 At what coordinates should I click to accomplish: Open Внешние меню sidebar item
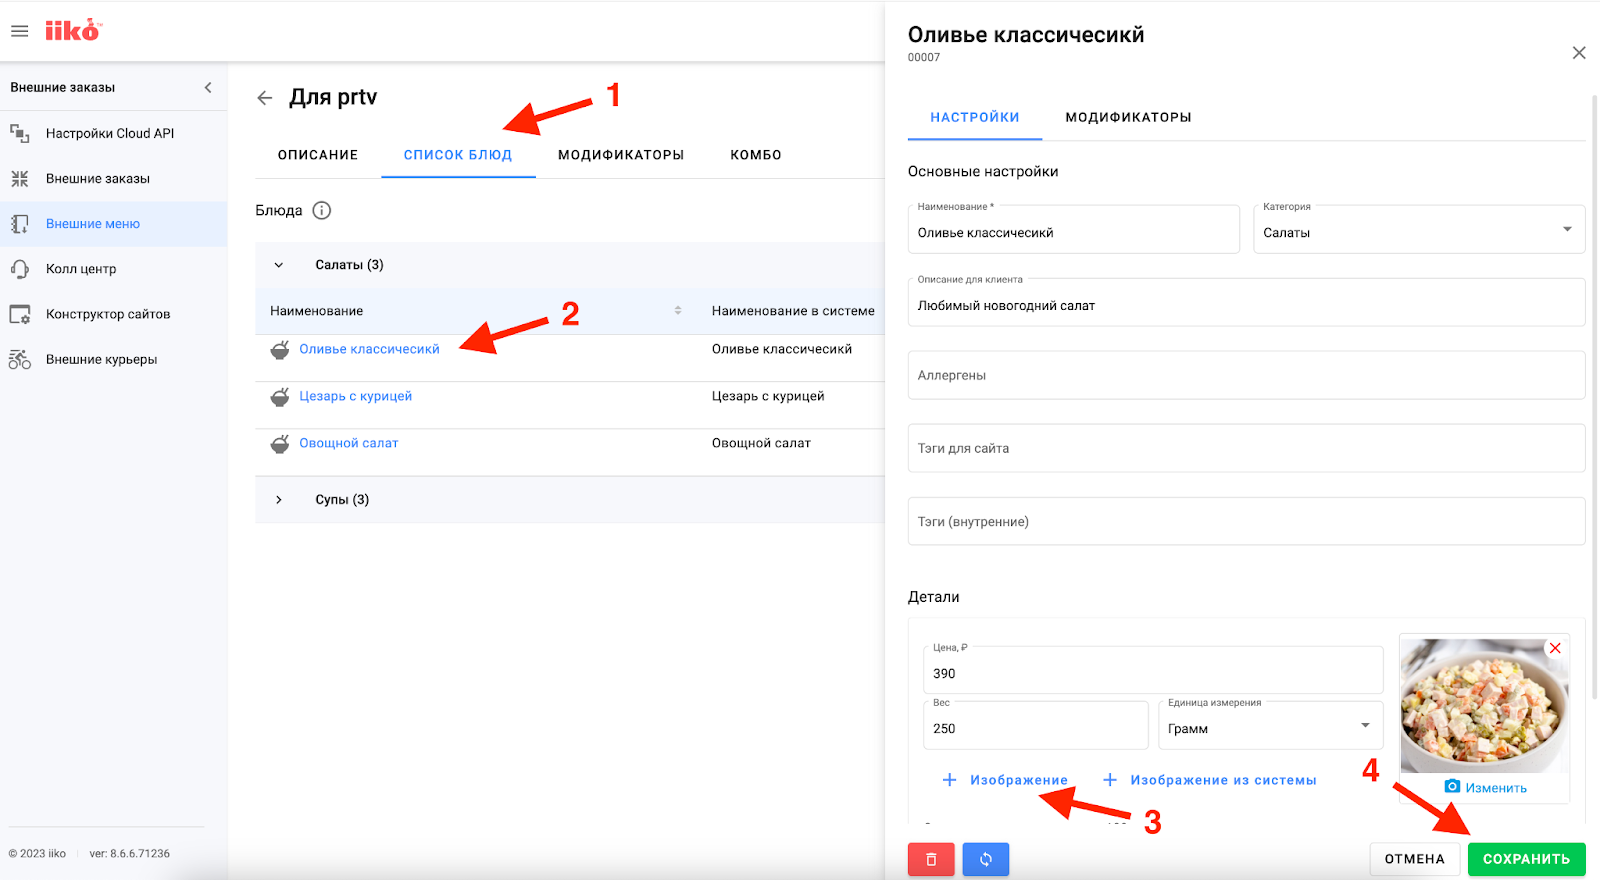[x=114, y=224]
